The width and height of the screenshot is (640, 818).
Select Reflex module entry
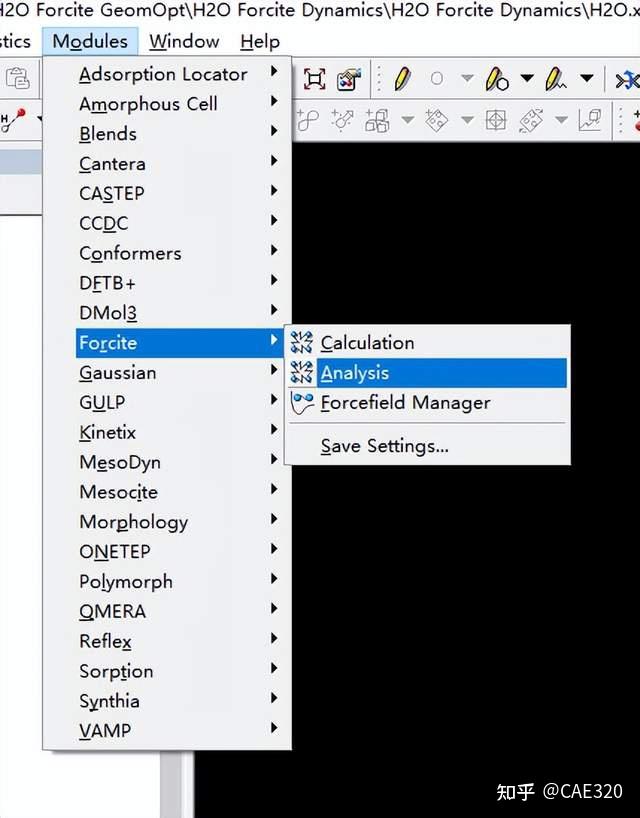pos(179,641)
